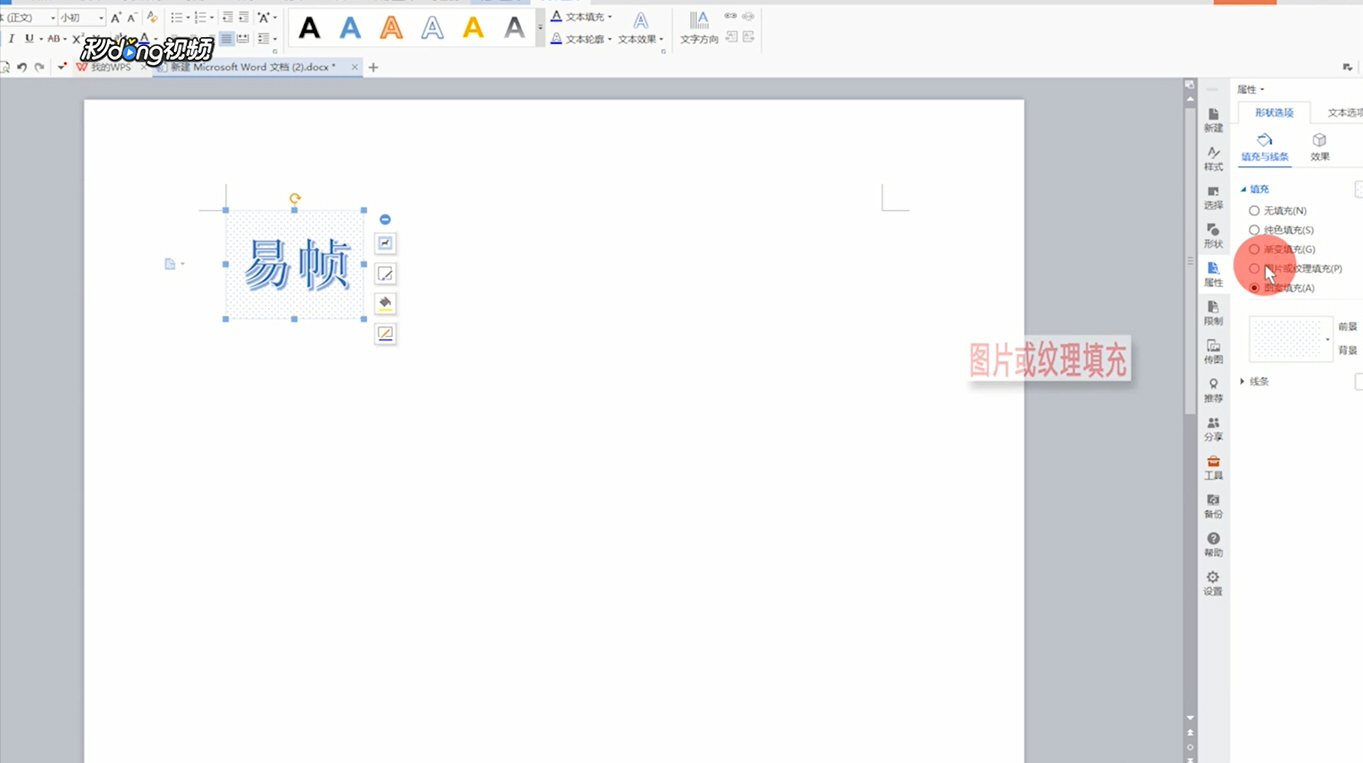Open the 传图 upload image sidebar panel
Viewport: 1363px width, 763px height.
[x=1213, y=352]
